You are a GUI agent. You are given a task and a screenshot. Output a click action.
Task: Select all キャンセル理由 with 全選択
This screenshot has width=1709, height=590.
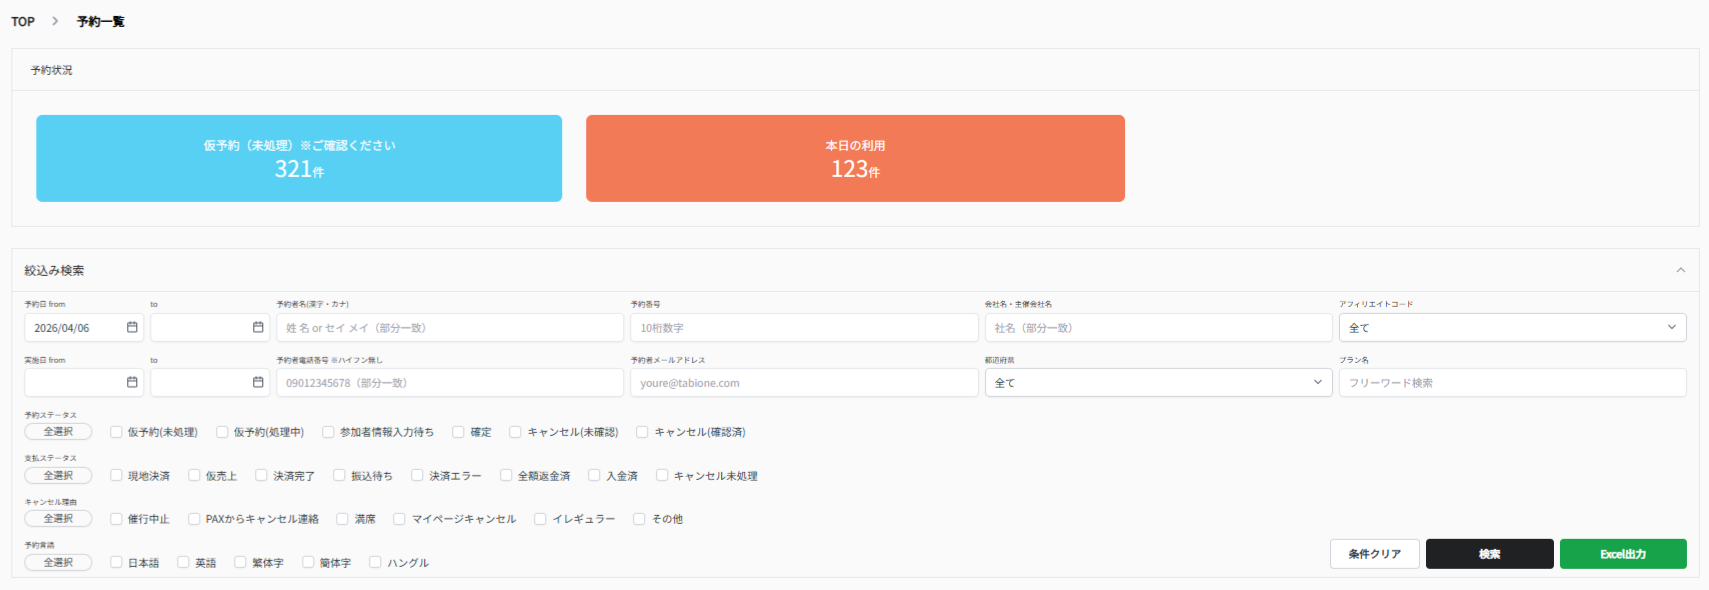[x=58, y=519]
